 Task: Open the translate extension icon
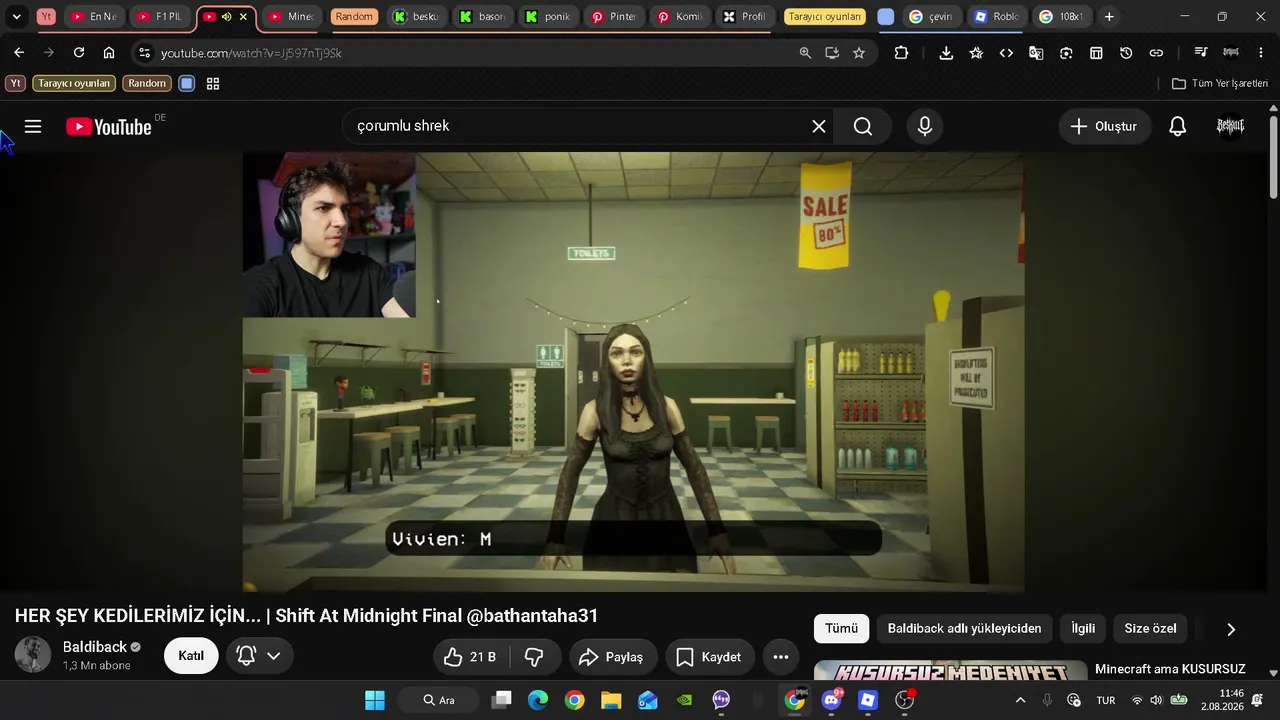(1036, 53)
